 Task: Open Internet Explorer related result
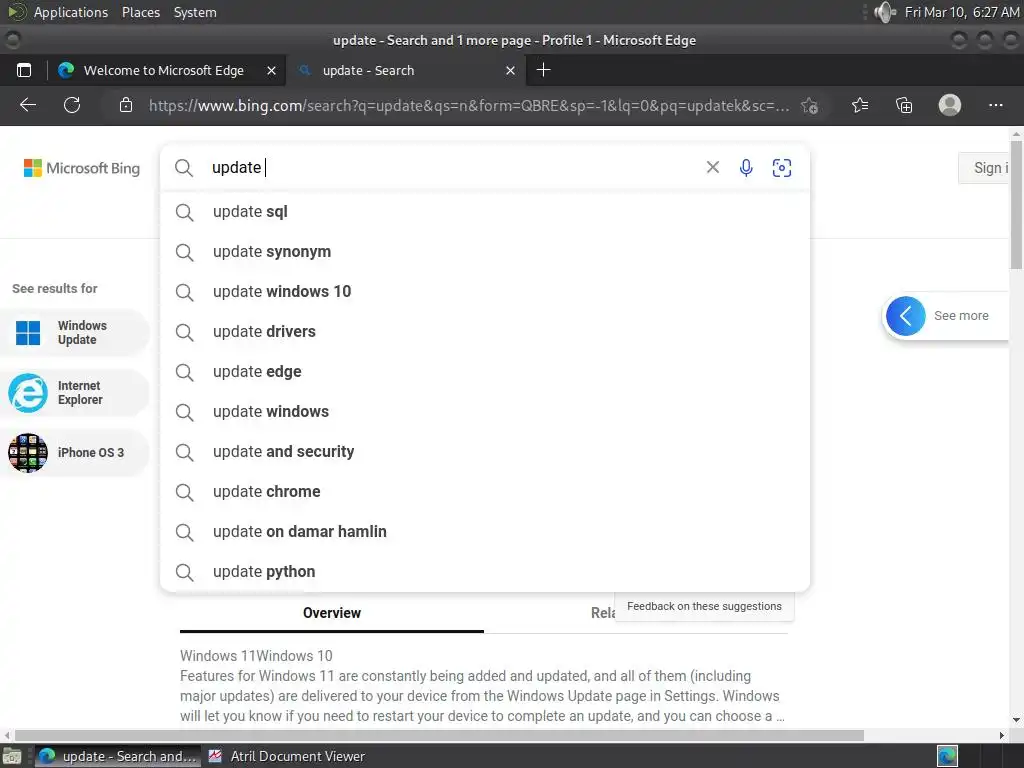(x=74, y=393)
